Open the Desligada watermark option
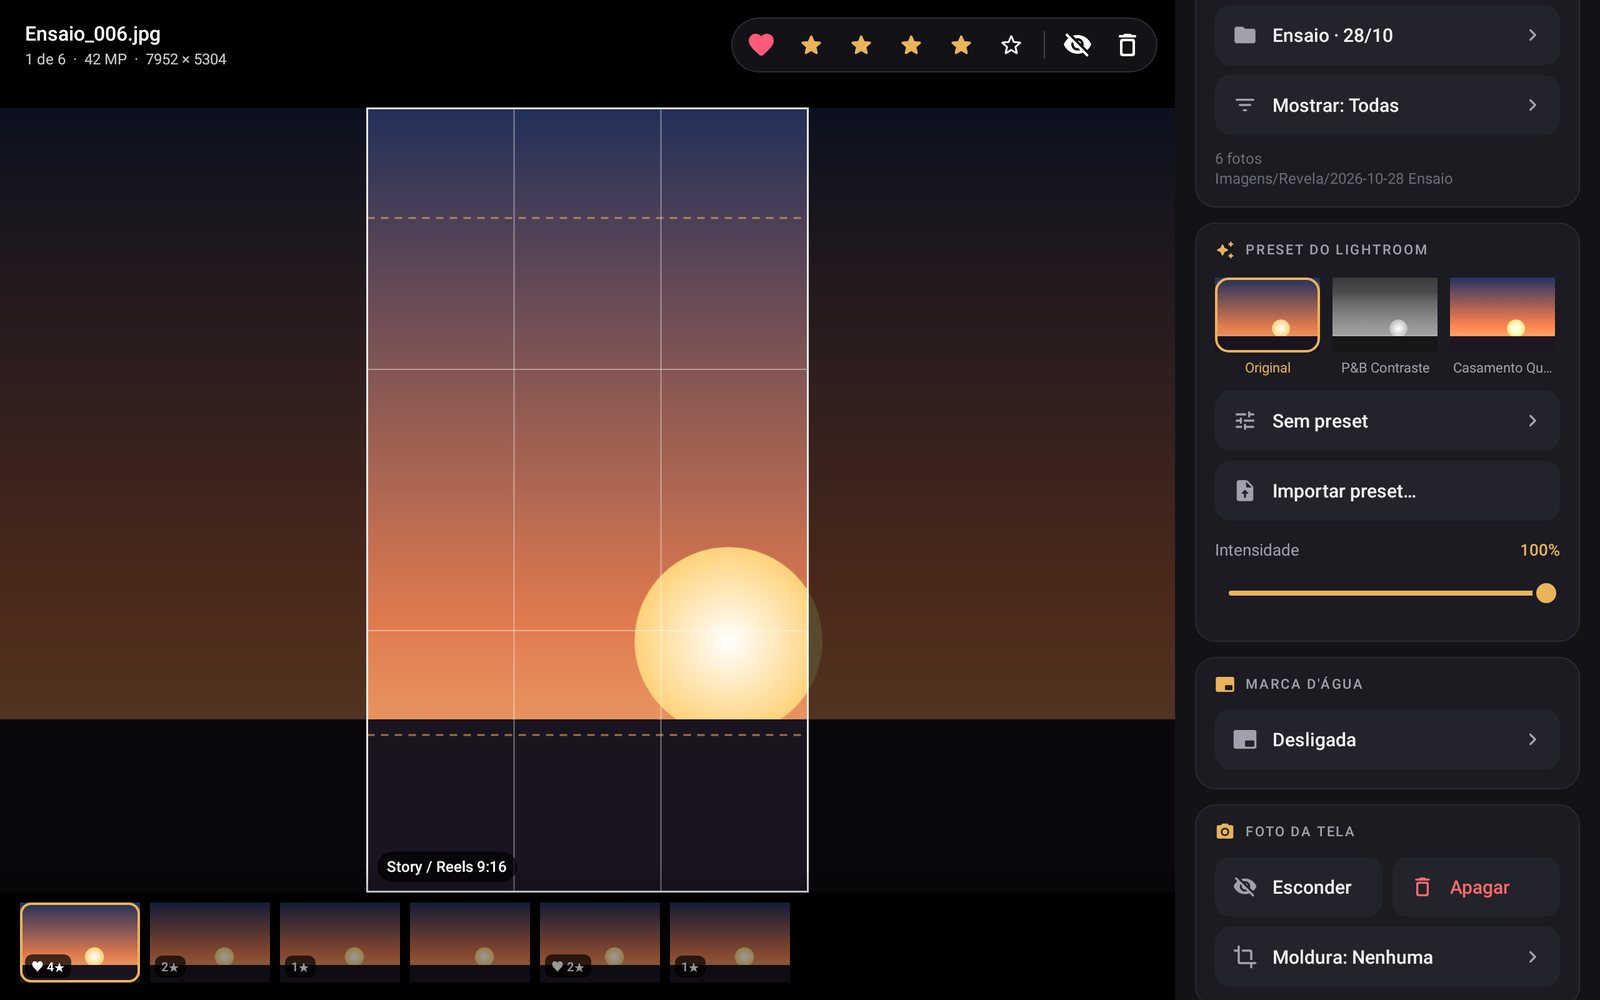1600x1000 pixels. (1387, 740)
